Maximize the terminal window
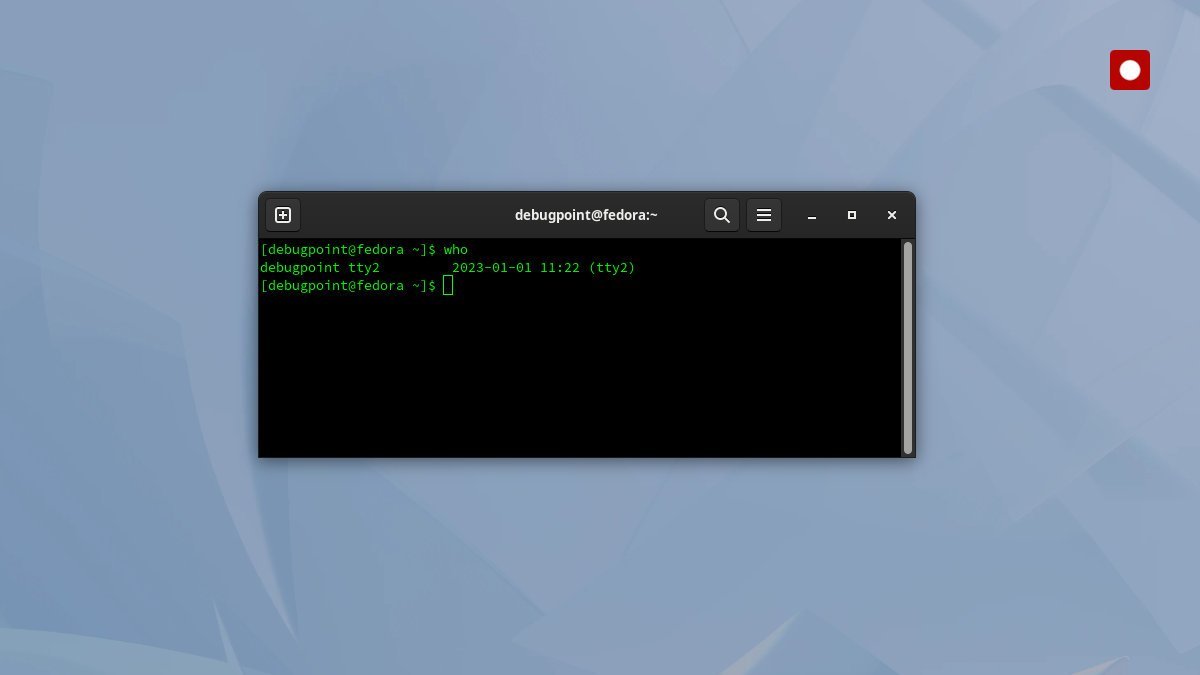 click(852, 215)
